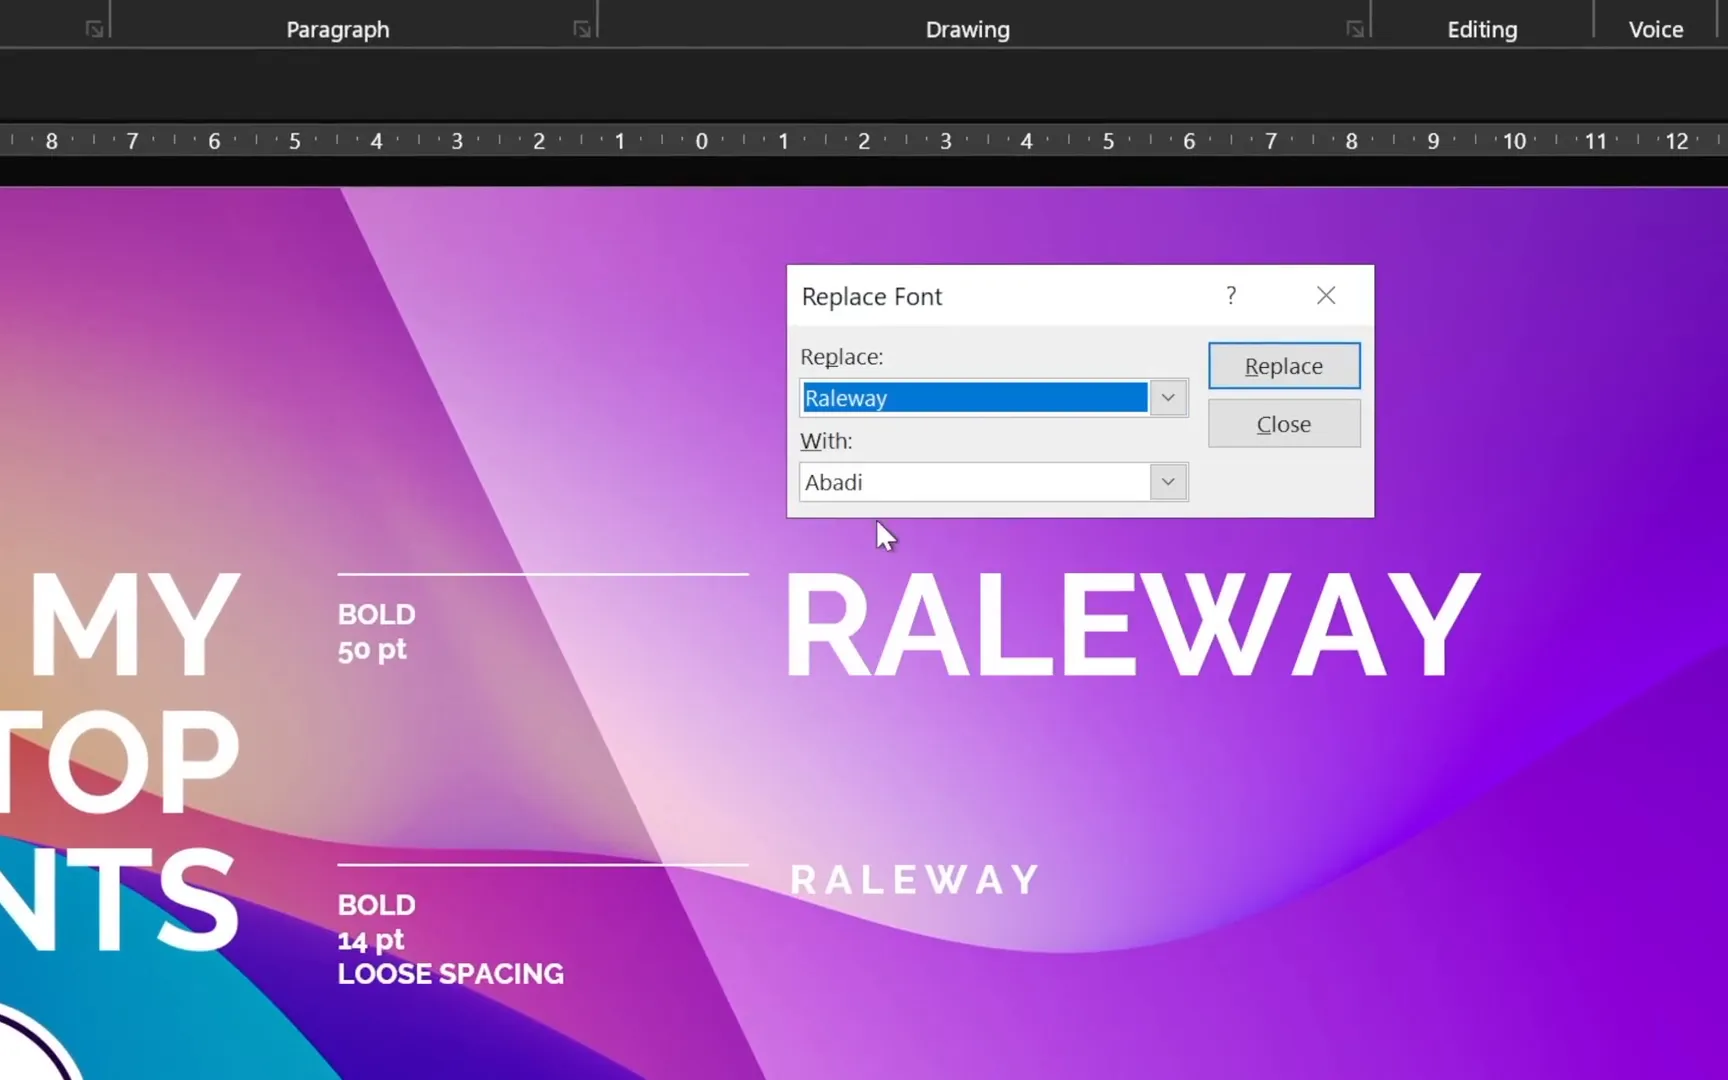
Task: Click the Replace button in Replace Font dialog
Action: coord(1284,366)
